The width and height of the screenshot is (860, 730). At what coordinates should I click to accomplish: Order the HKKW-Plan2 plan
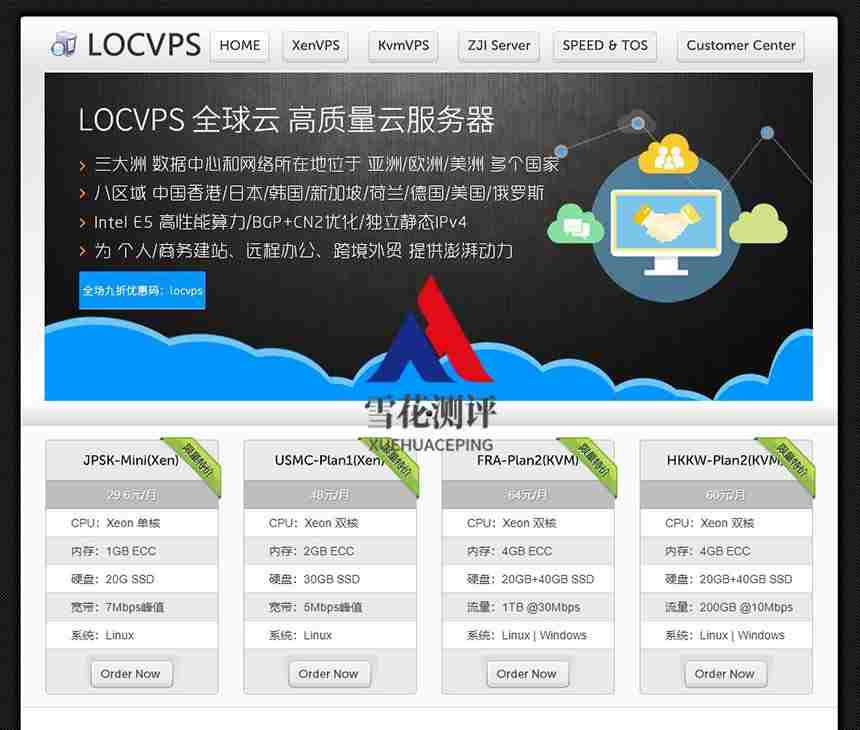(x=725, y=674)
